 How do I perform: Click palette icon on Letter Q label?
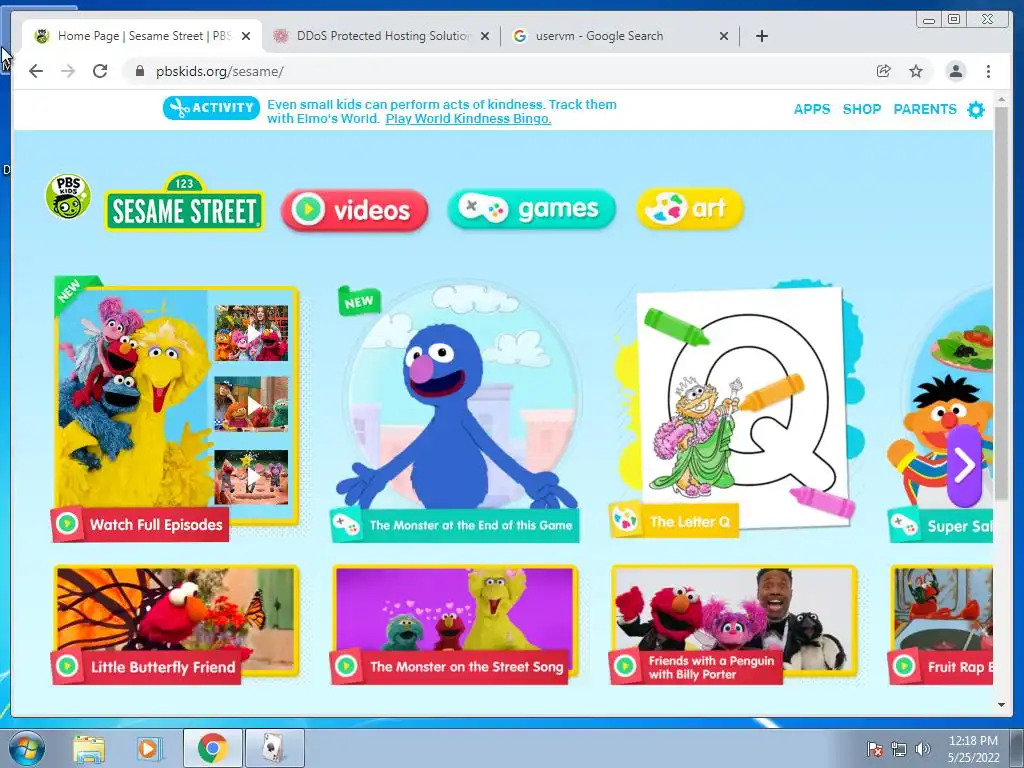click(625, 520)
